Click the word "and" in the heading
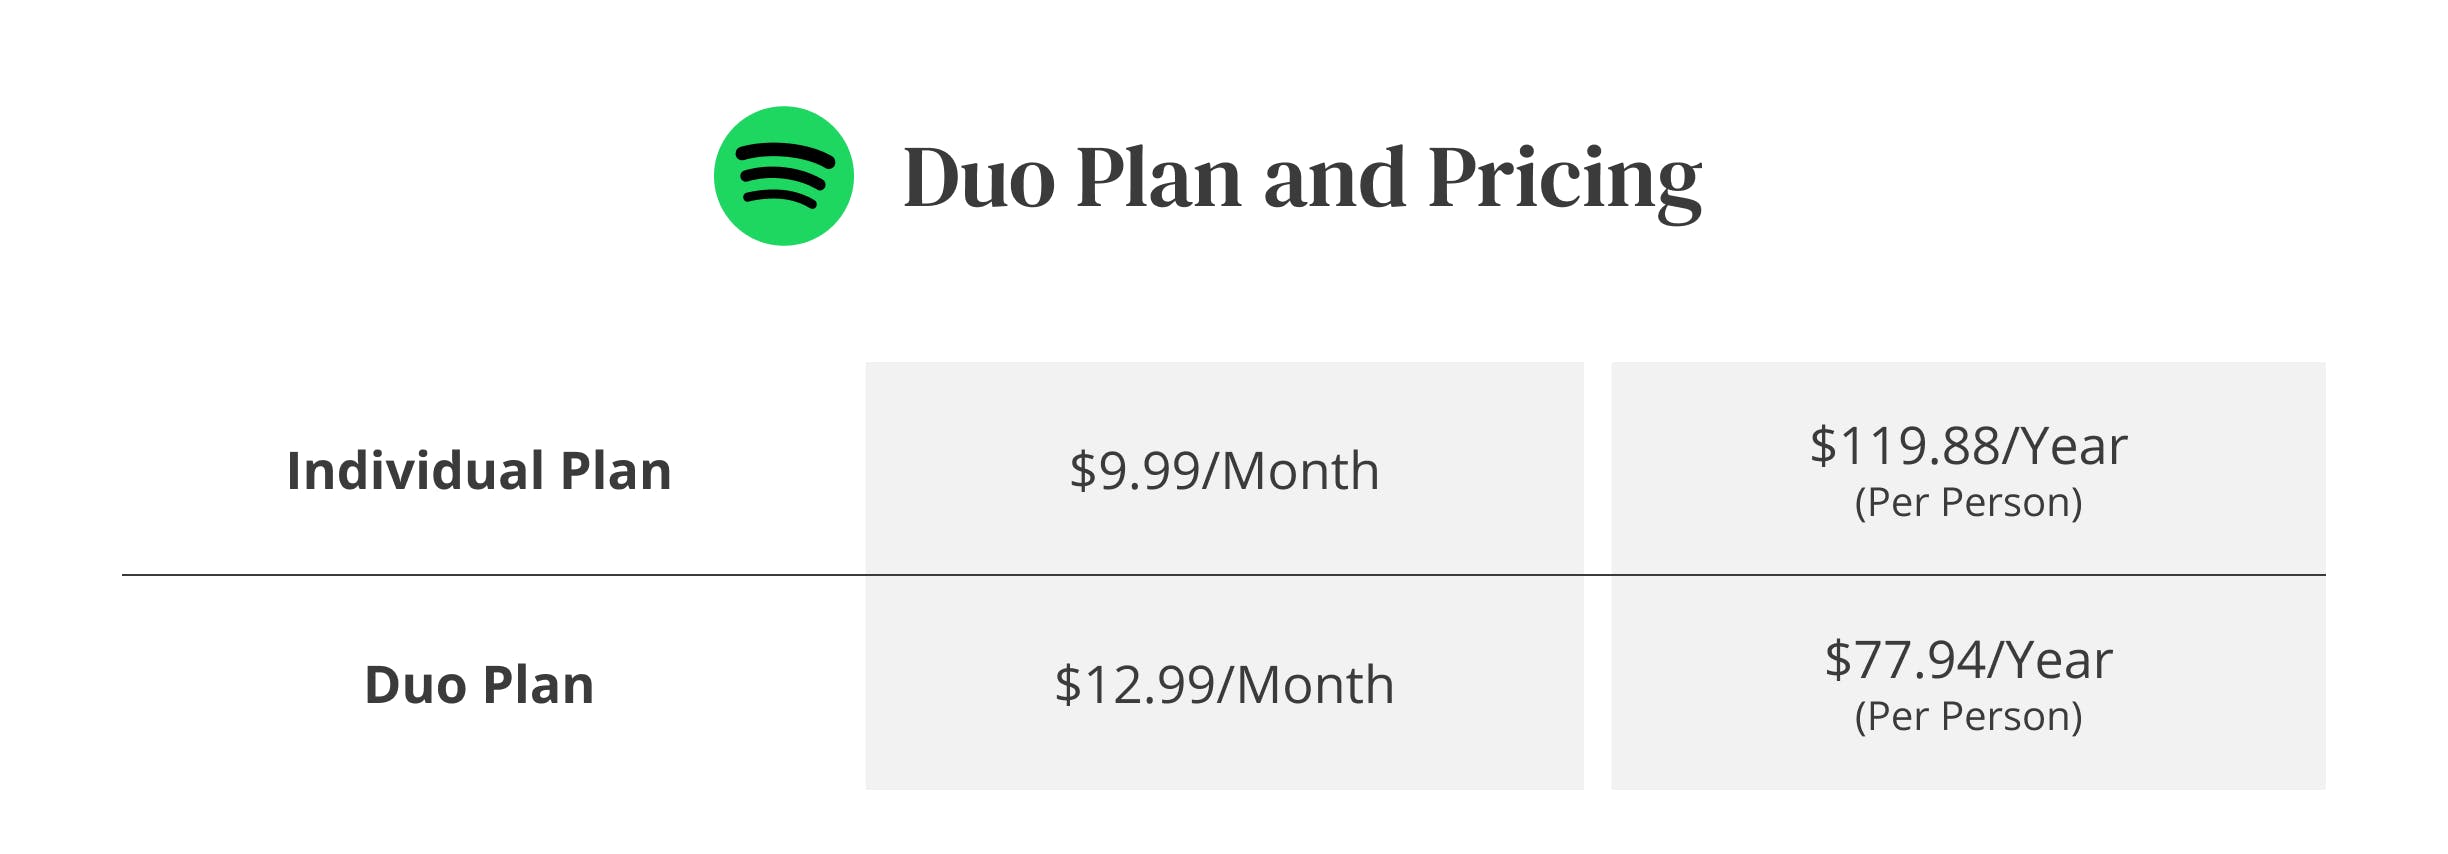The width and height of the screenshot is (2448, 854). coord(1335,178)
